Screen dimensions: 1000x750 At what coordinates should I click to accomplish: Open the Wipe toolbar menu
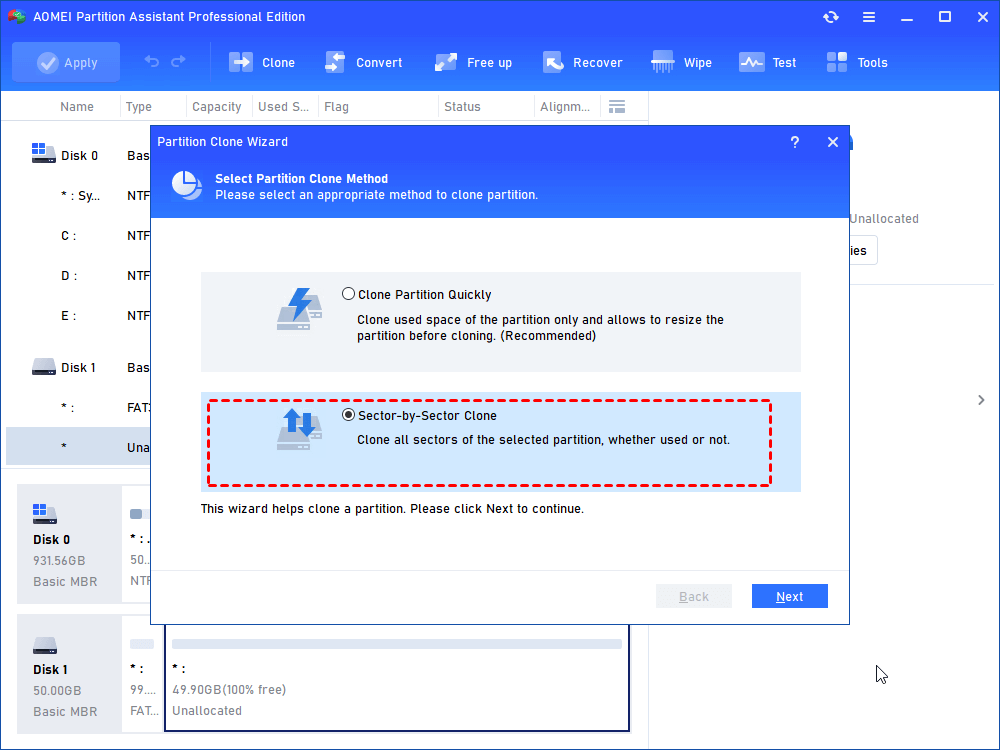(681, 62)
